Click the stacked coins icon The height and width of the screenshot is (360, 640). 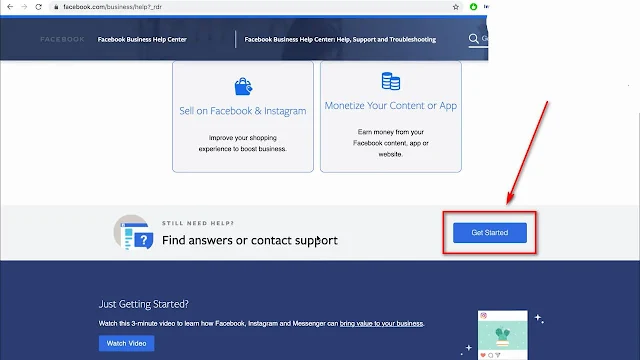[391, 81]
